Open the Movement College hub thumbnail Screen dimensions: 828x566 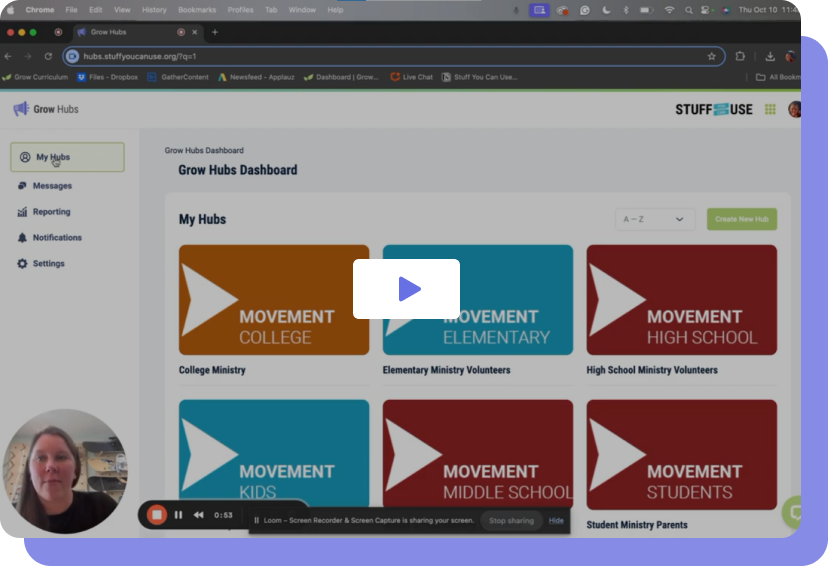274,300
